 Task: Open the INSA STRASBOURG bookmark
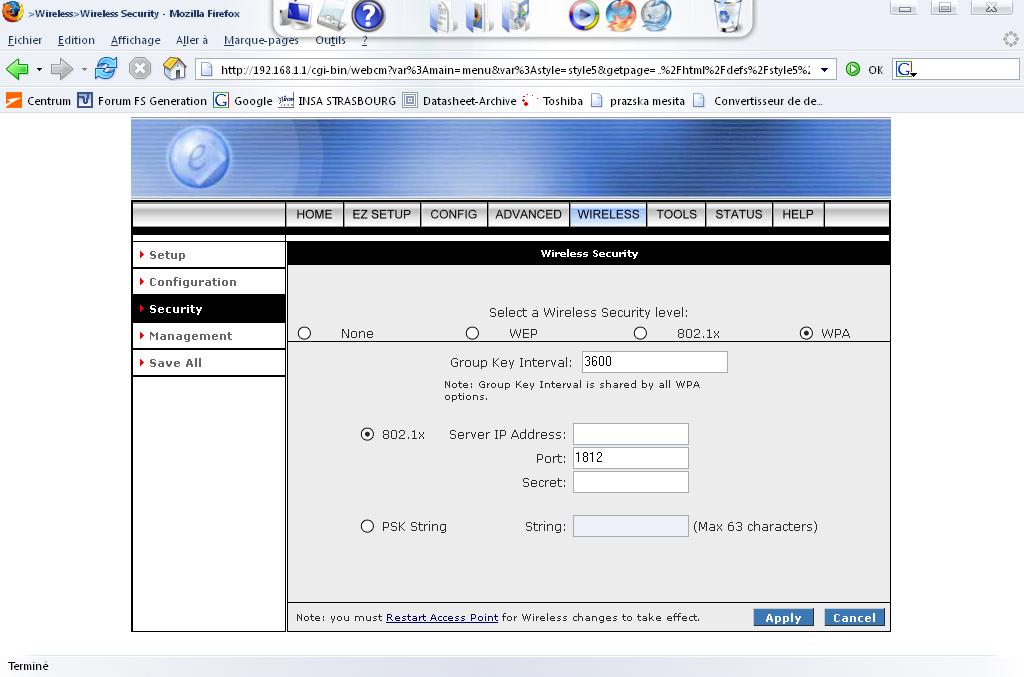[x=337, y=101]
